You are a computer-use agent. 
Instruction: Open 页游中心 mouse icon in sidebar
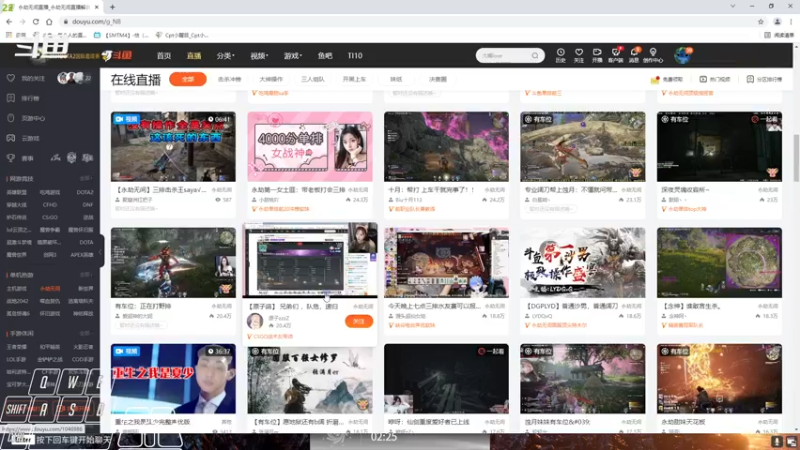point(11,118)
